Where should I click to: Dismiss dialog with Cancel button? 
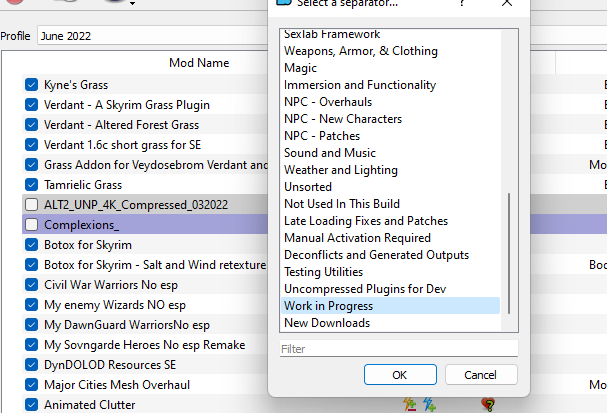481,375
